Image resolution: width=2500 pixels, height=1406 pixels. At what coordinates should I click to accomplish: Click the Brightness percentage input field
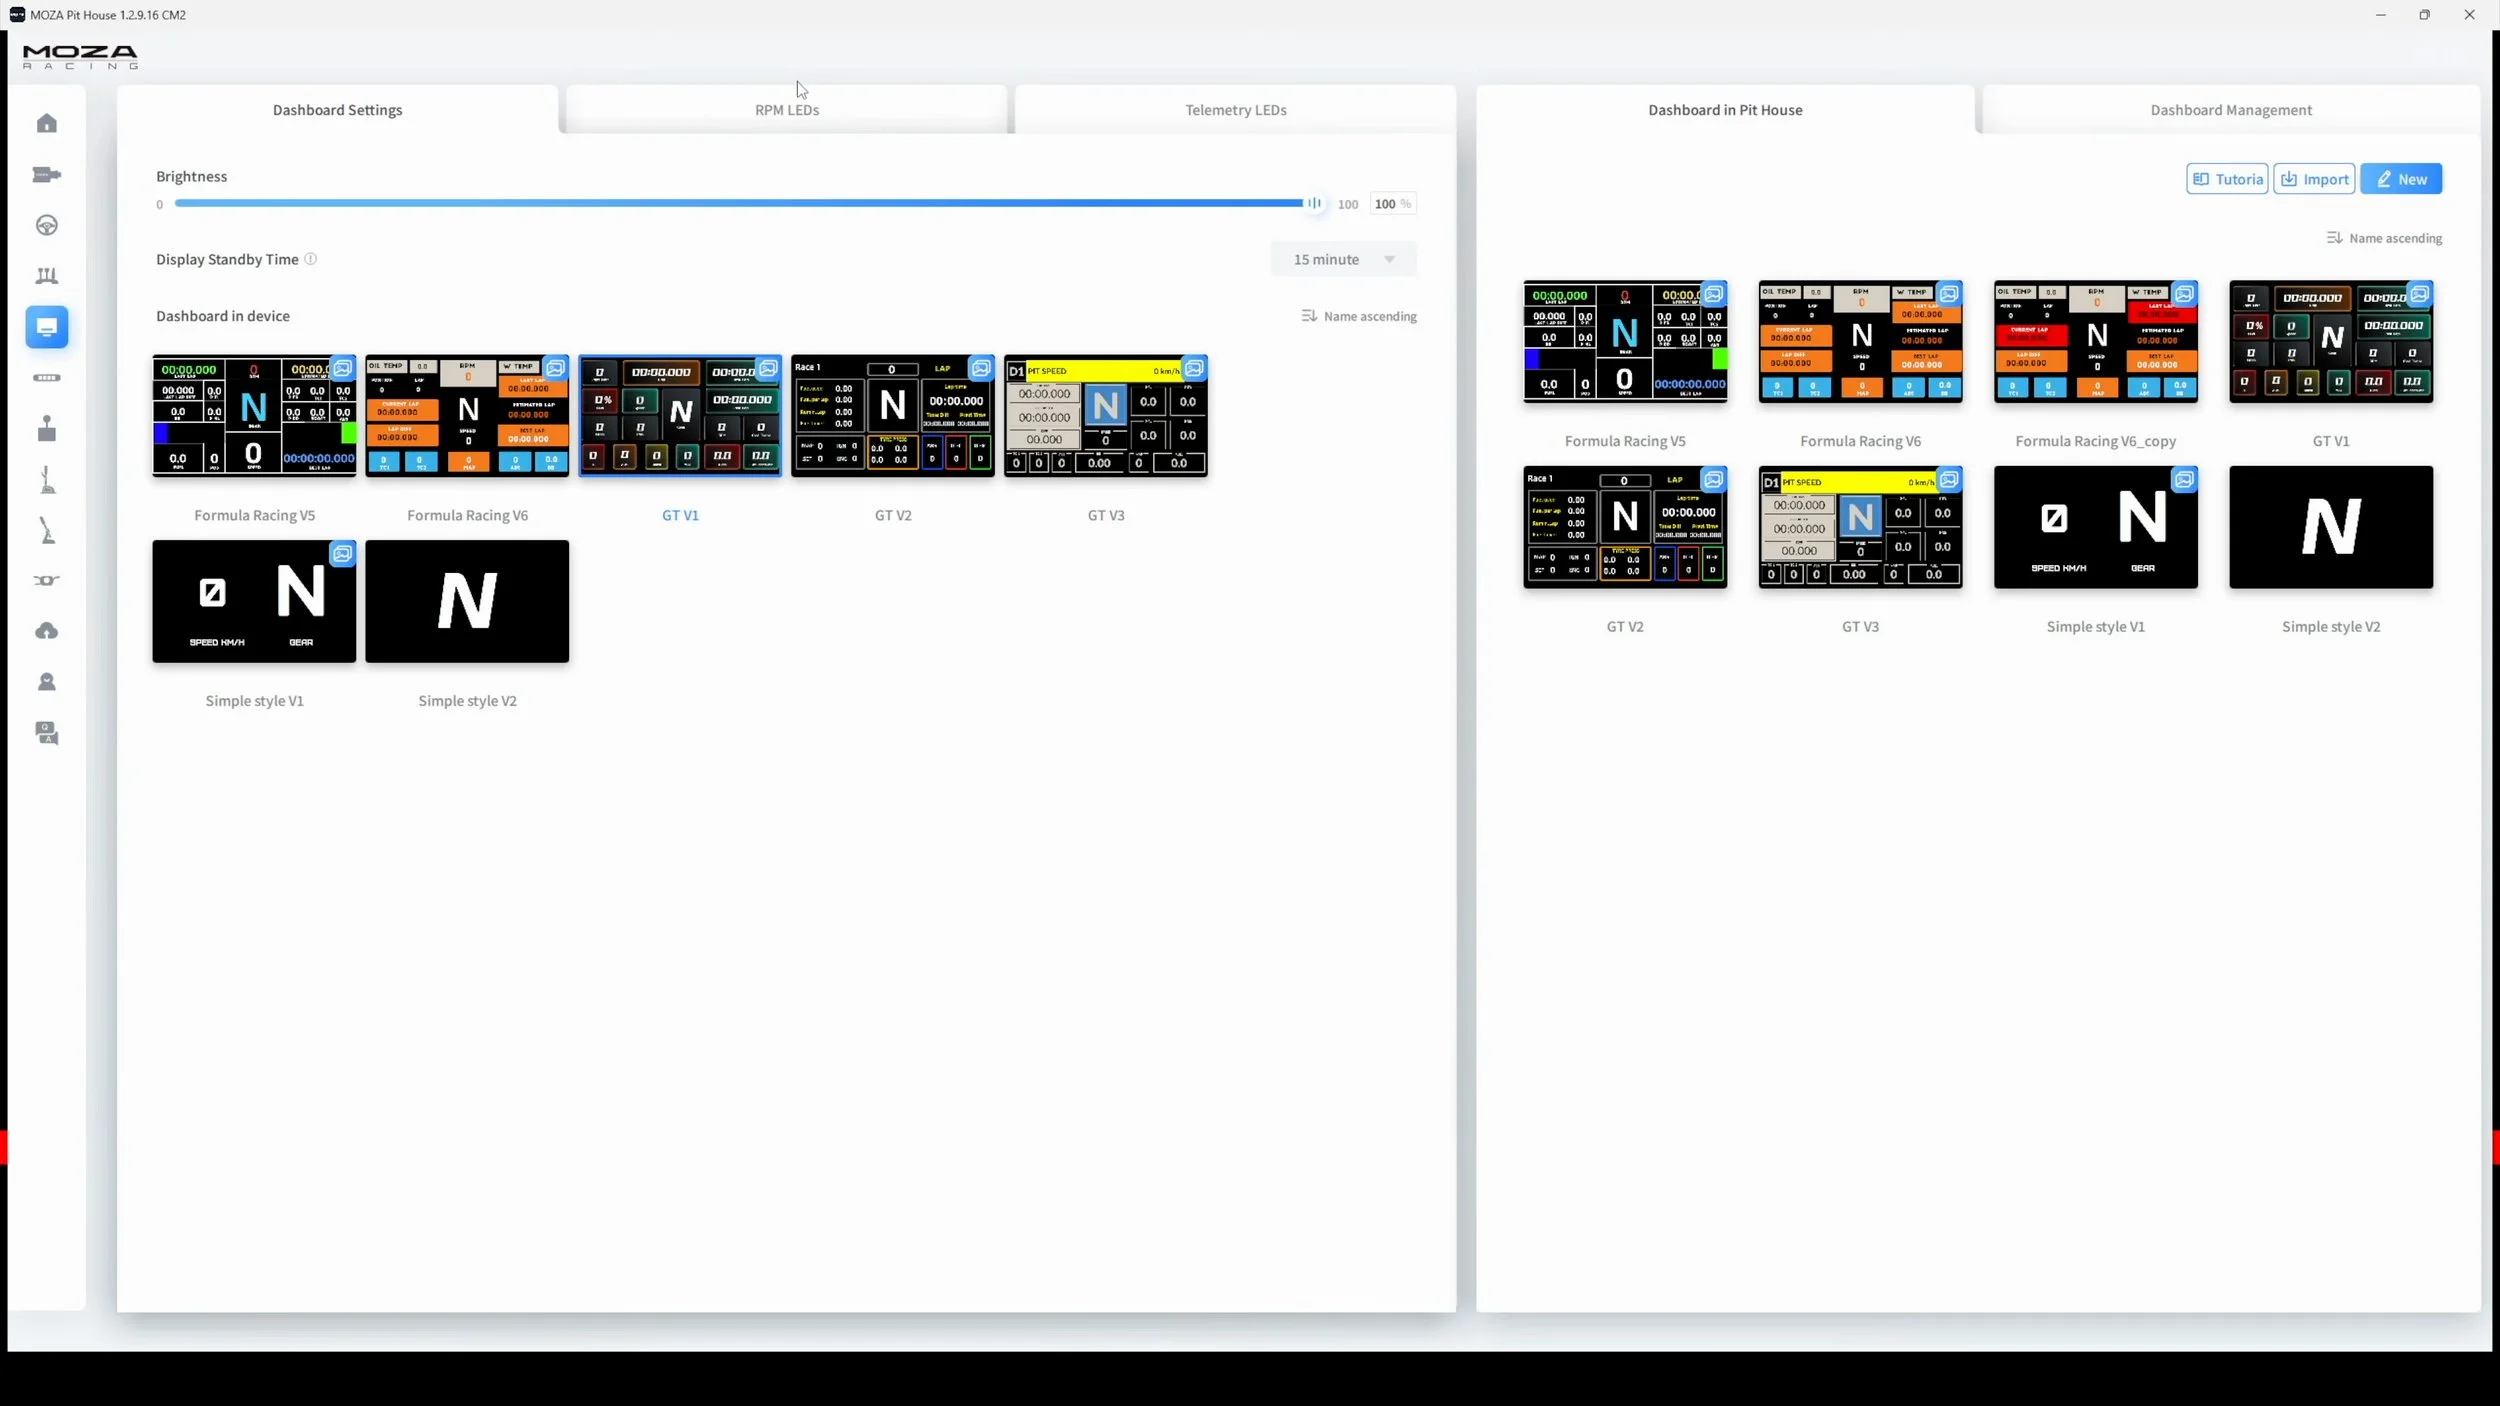click(x=1392, y=204)
